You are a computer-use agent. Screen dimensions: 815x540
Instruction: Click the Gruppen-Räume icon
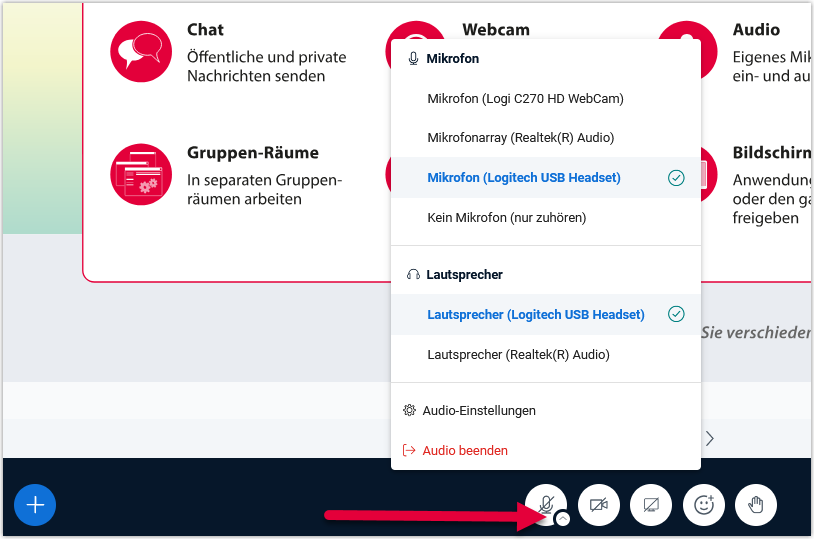[x=141, y=175]
